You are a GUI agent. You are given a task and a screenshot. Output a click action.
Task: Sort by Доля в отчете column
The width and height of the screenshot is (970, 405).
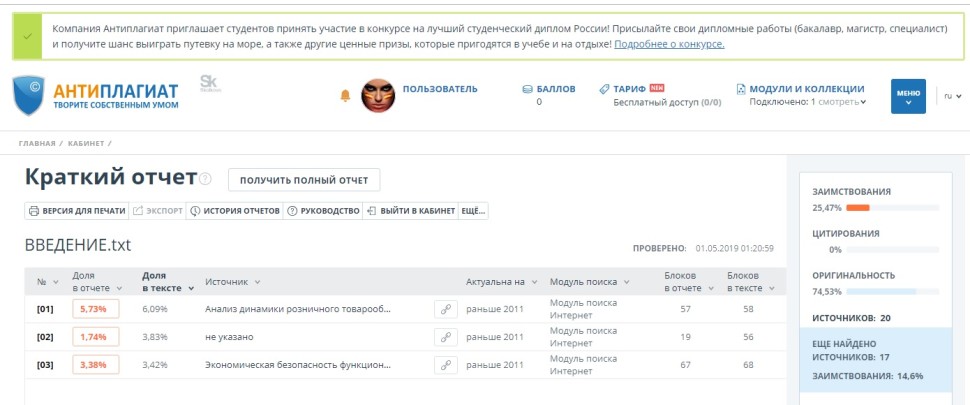tap(97, 282)
